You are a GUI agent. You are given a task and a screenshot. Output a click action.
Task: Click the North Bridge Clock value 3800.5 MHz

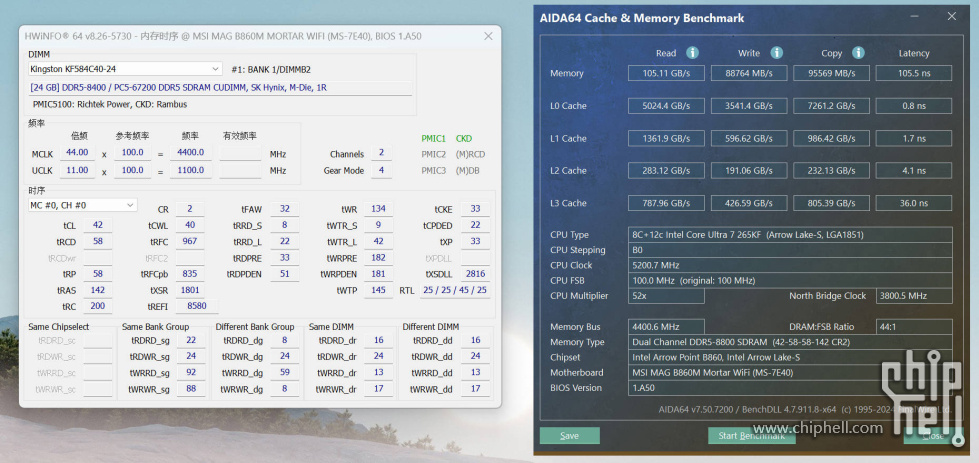(x=914, y=296)
